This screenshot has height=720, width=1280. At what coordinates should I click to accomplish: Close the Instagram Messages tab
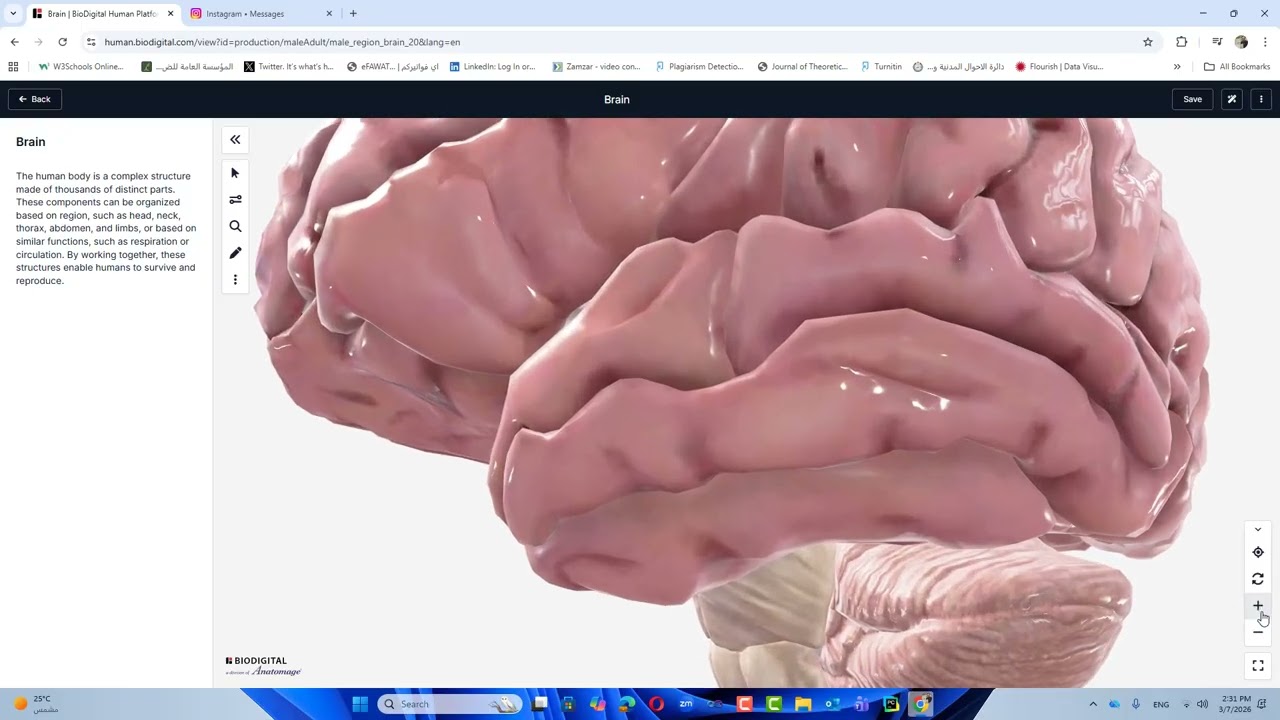coord(329,14)
